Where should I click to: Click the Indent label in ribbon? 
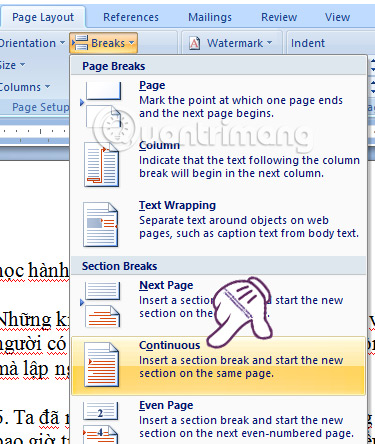pos(308,43)
